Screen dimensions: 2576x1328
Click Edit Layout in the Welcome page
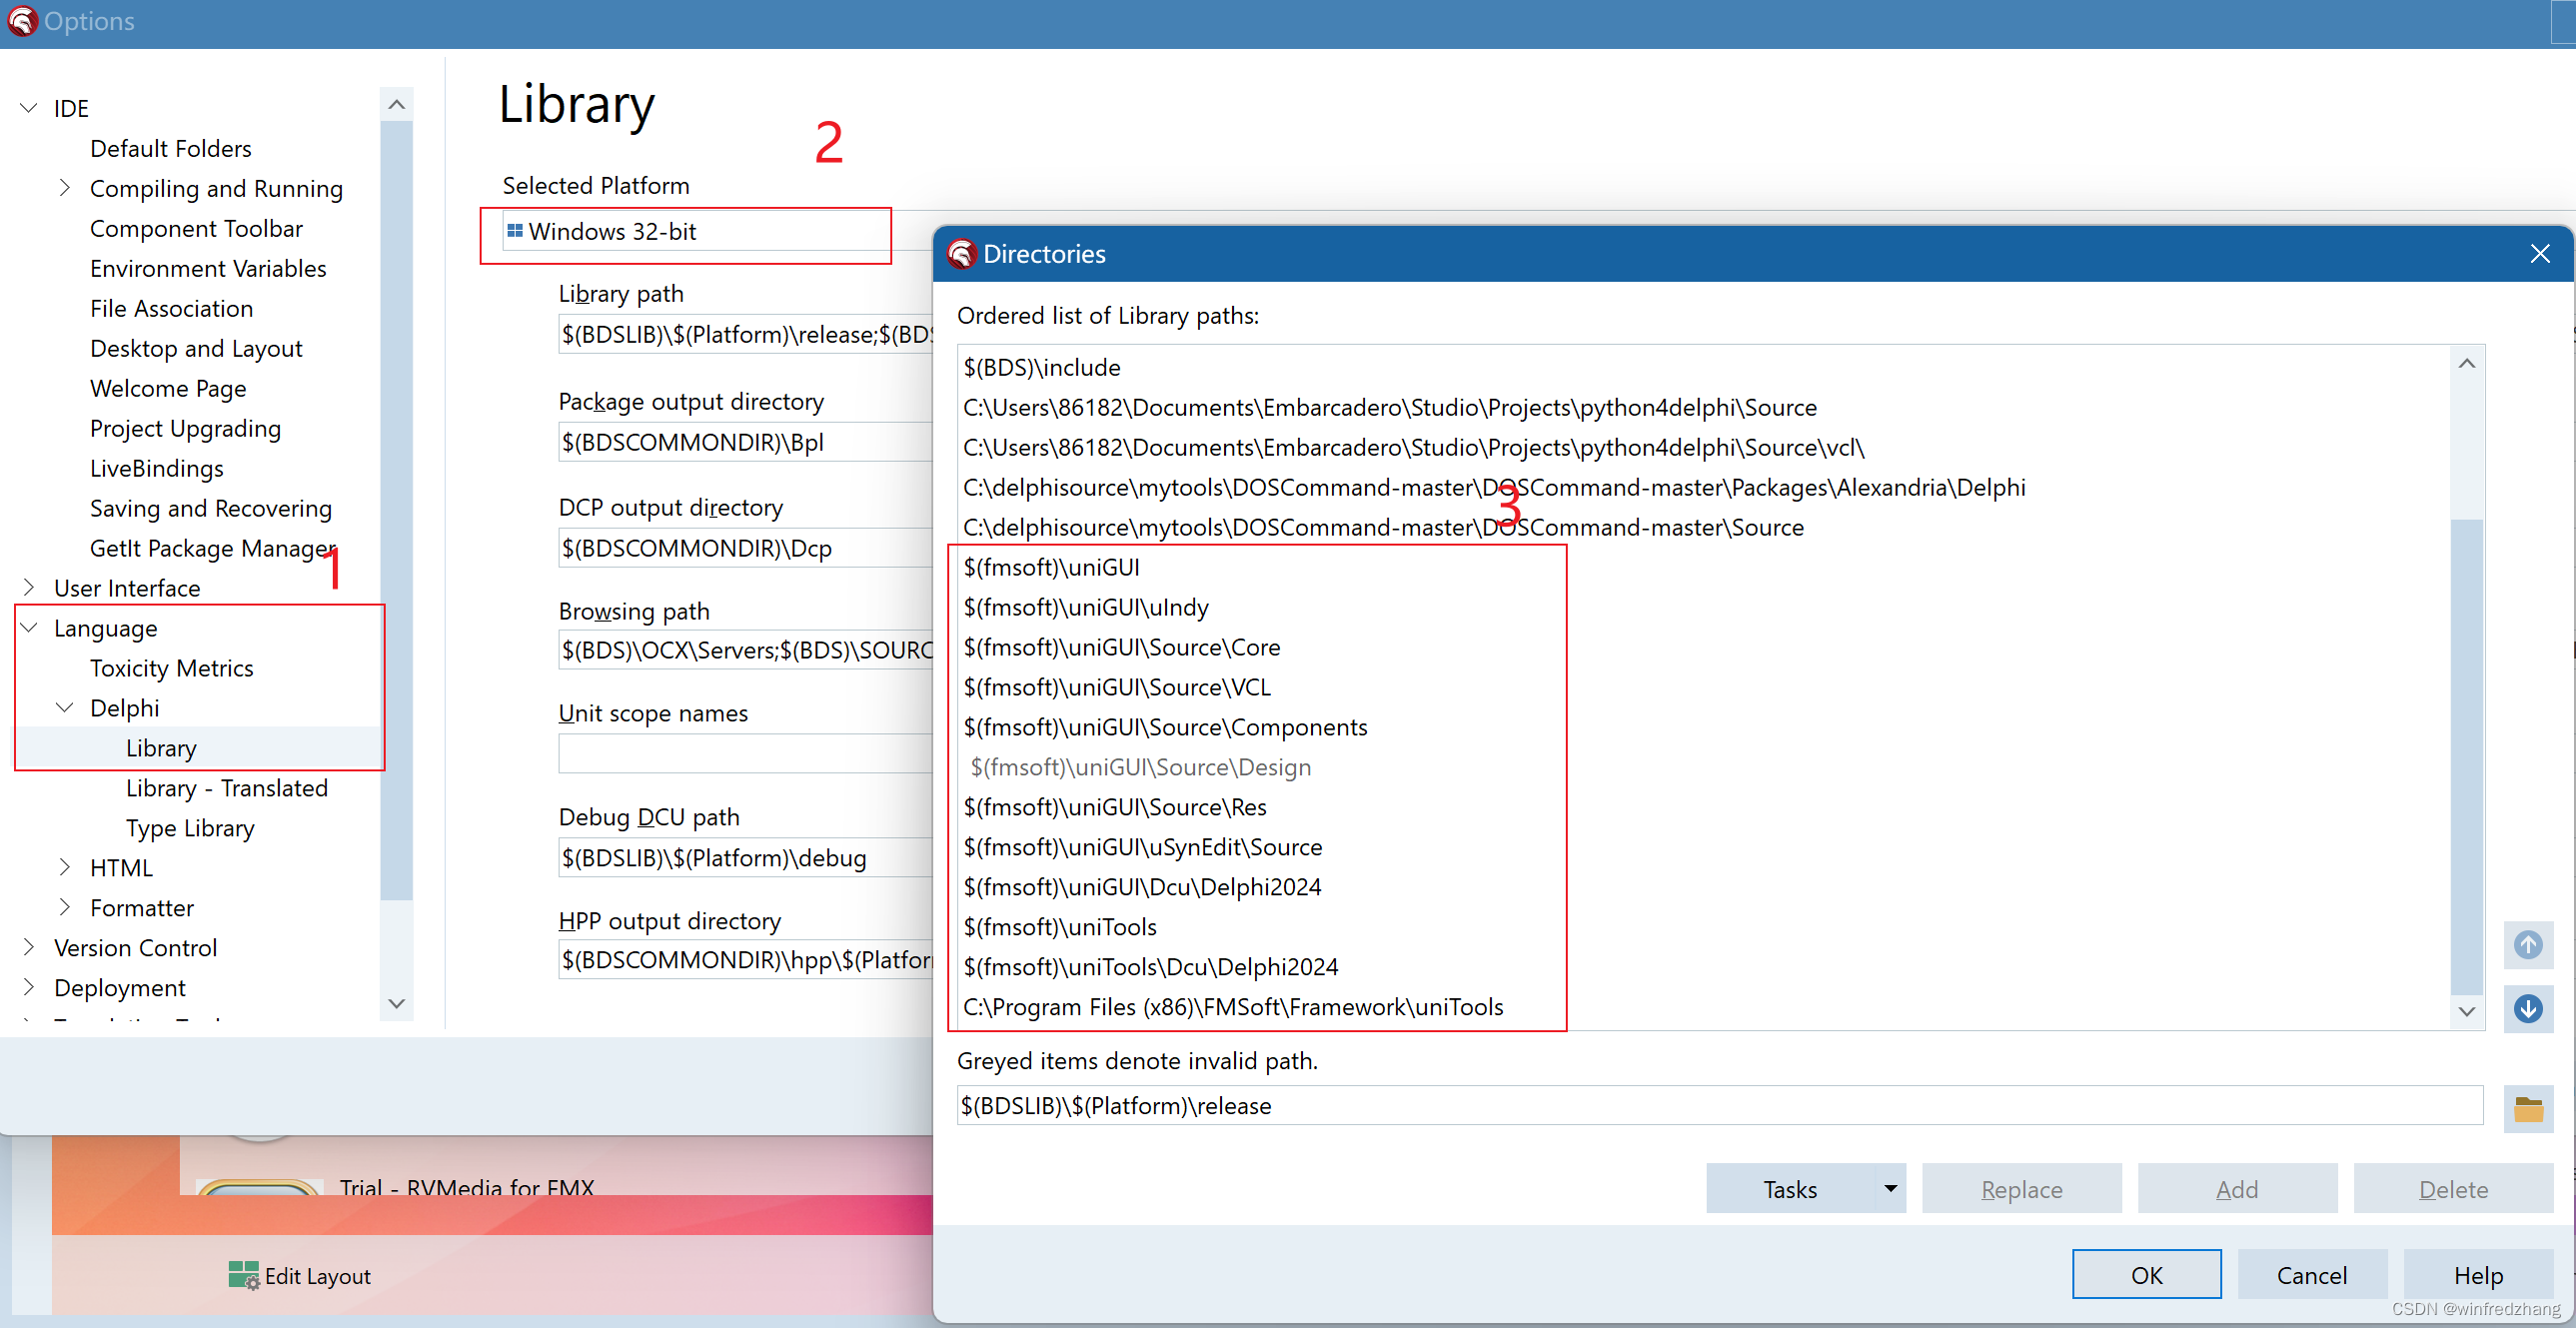coord(300,1275)
